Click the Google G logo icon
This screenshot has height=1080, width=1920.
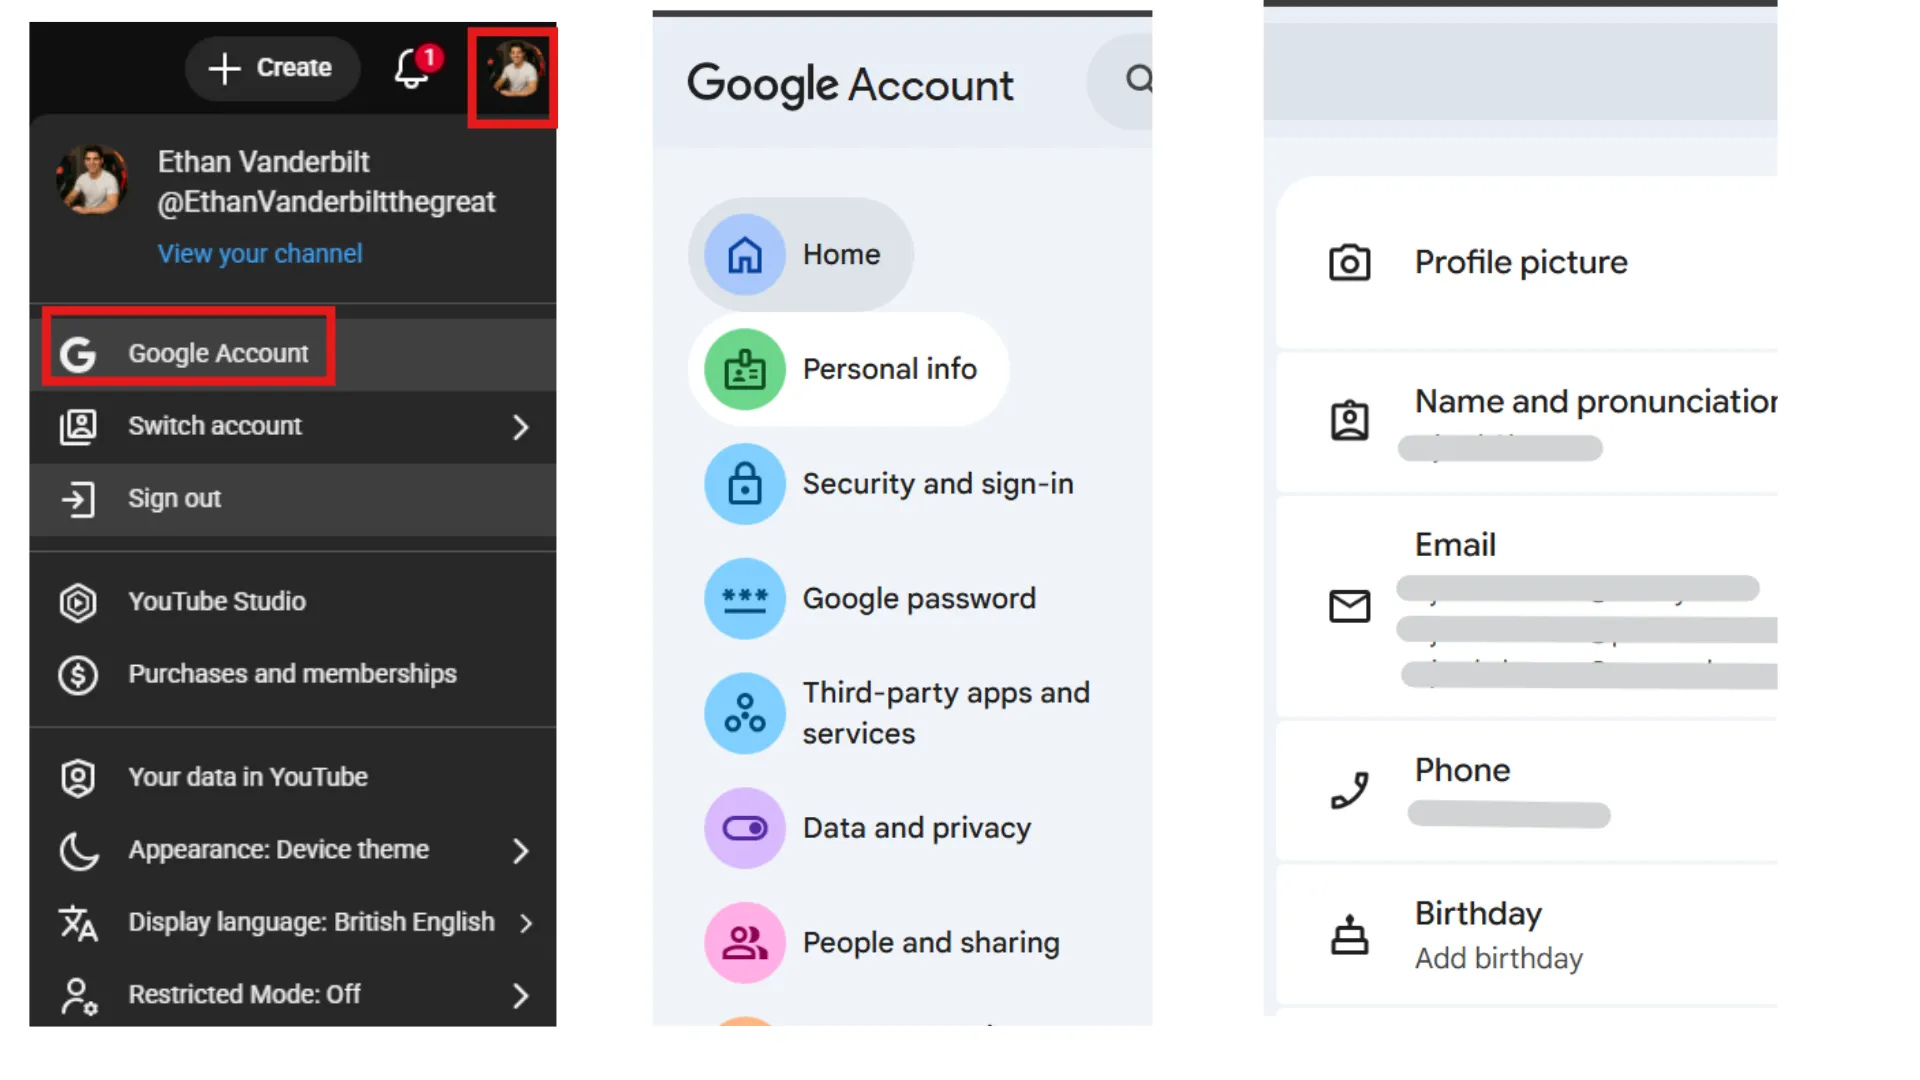[x=78, y=354]
